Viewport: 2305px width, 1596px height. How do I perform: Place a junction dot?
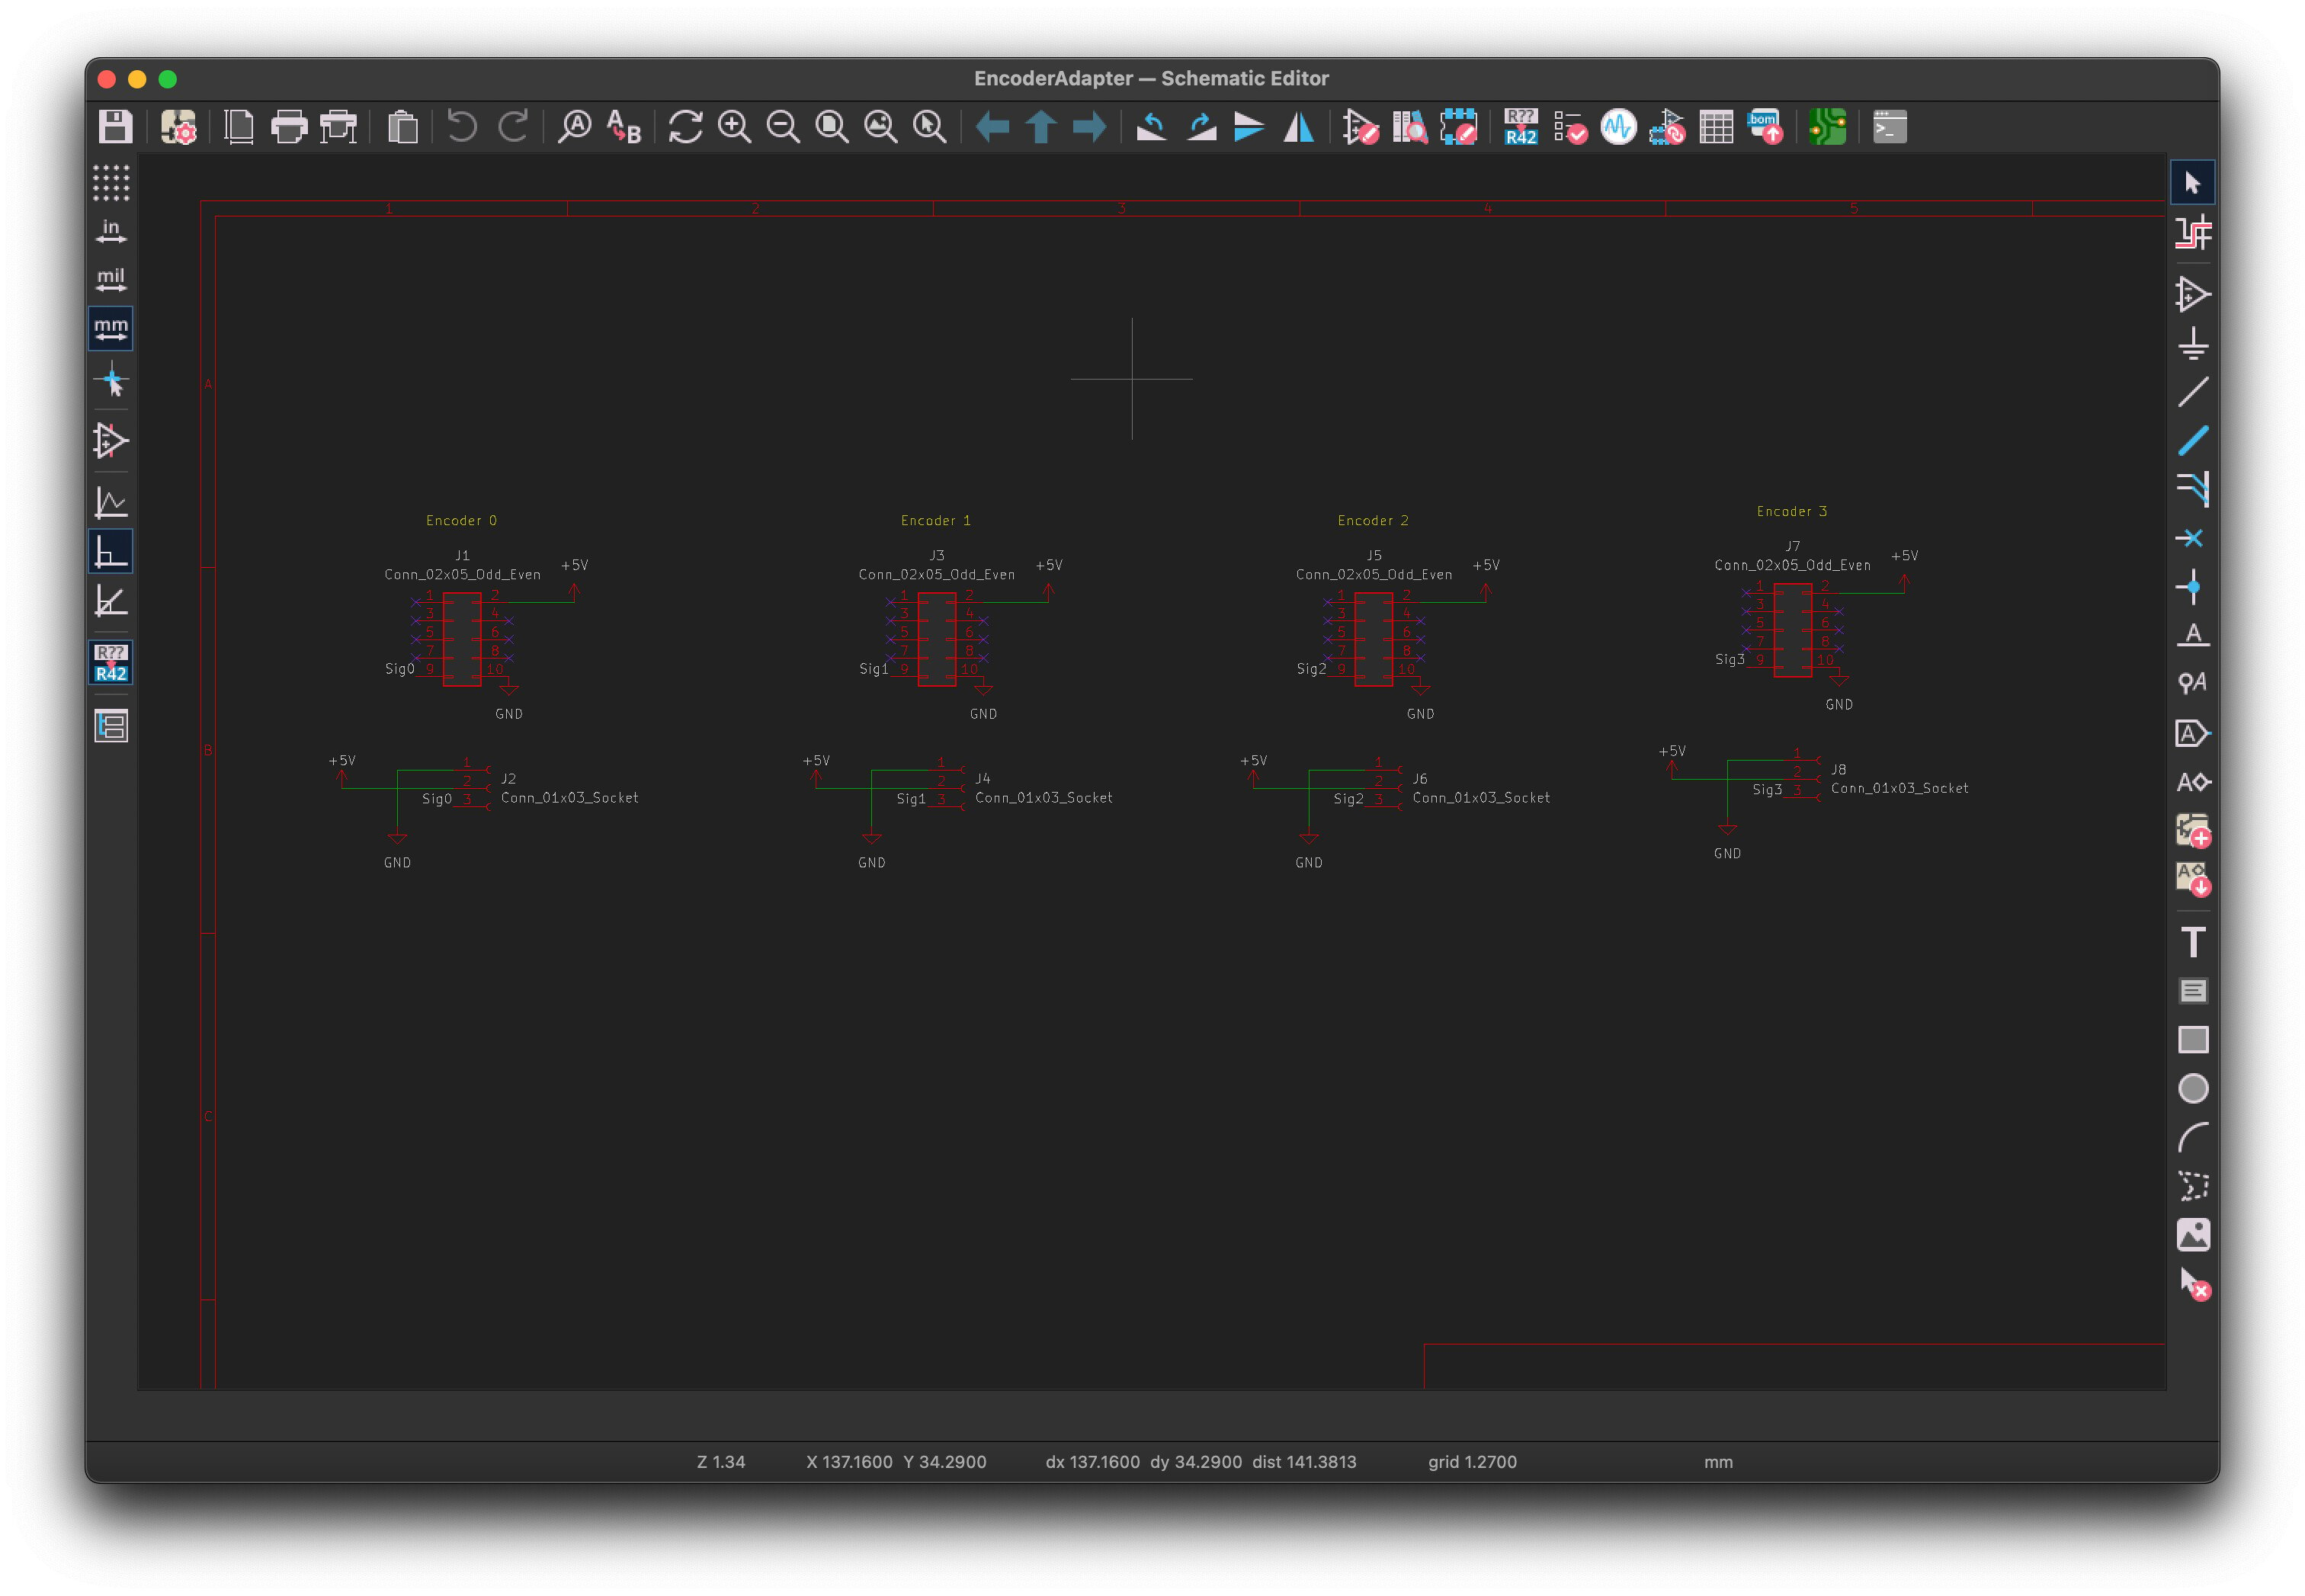(x=2193, y=587)
